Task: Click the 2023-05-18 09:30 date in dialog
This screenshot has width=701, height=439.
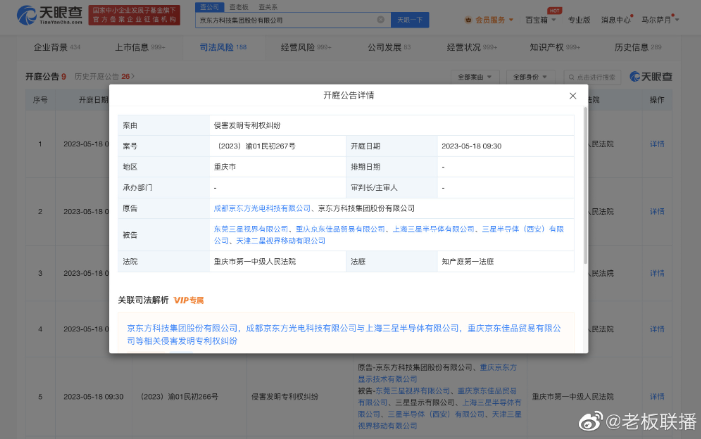Action: pos(471,146)
